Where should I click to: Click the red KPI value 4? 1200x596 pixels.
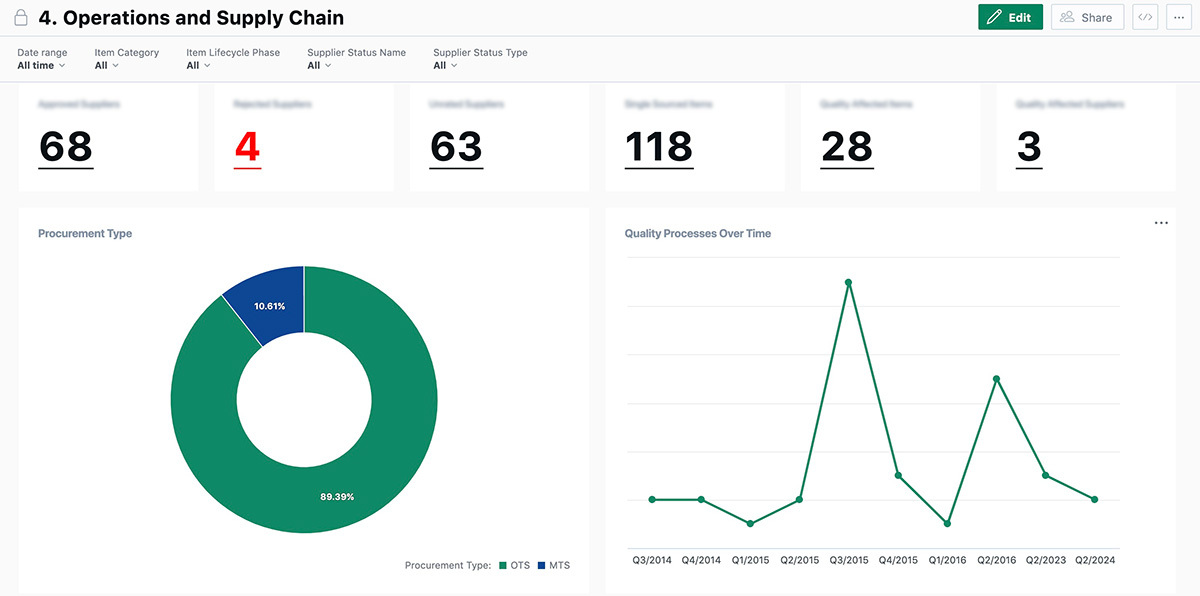click(x=247, y=147)
